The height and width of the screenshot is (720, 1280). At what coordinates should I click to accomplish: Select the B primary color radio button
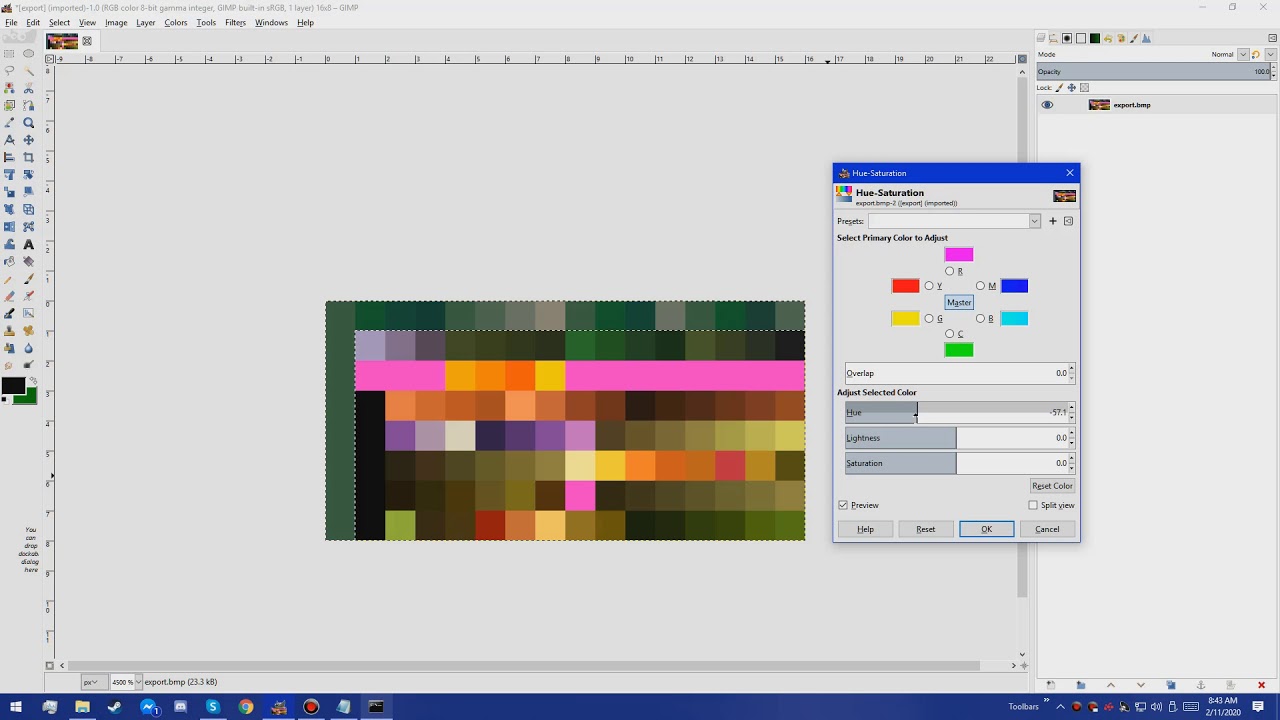tap(980, 318)
